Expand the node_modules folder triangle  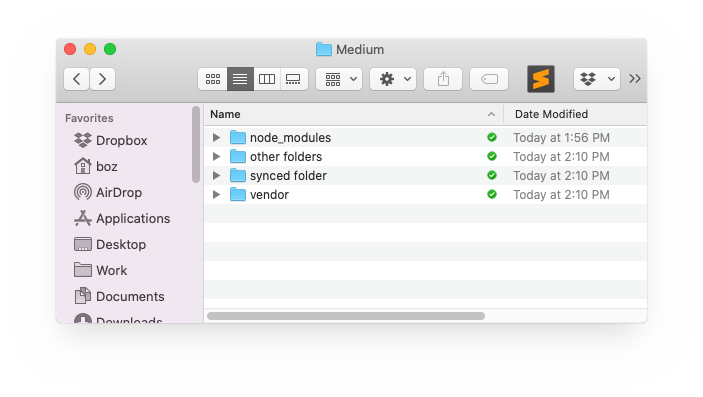[x=216, y=137]
